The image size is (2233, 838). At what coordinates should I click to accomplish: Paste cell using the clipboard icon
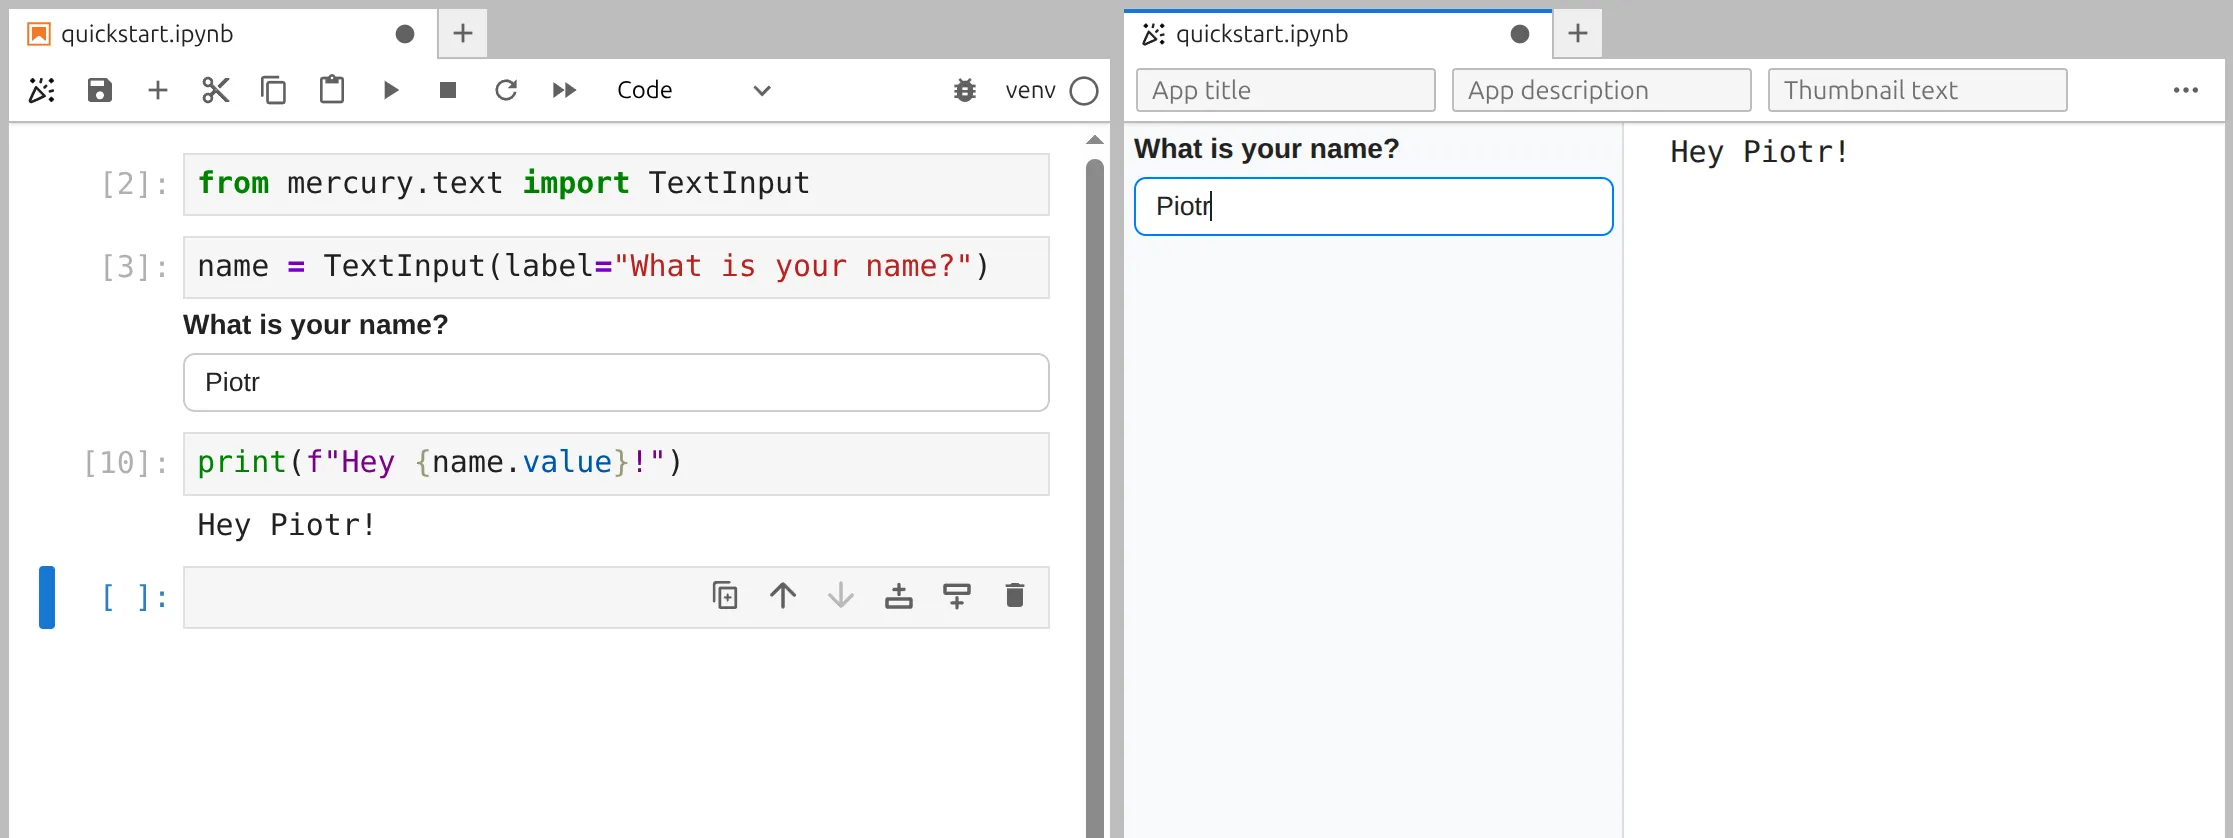[331, 90]
